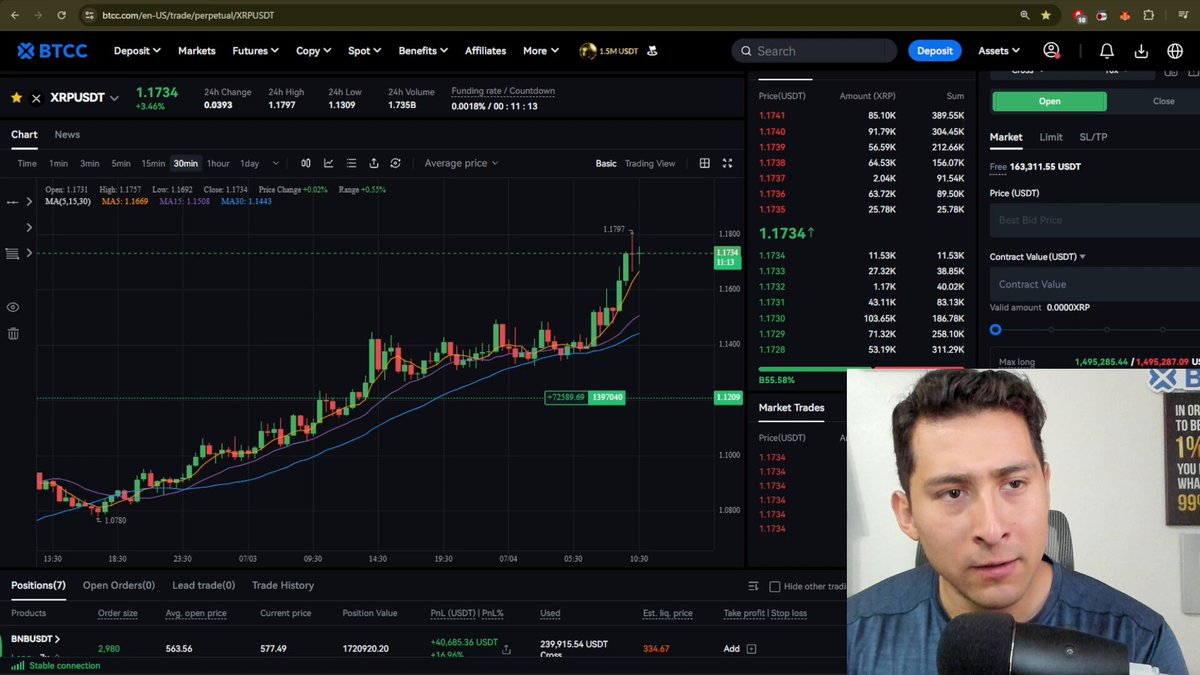
Task: Click the chart list settings icon
Action: click(x=351, y=163)
